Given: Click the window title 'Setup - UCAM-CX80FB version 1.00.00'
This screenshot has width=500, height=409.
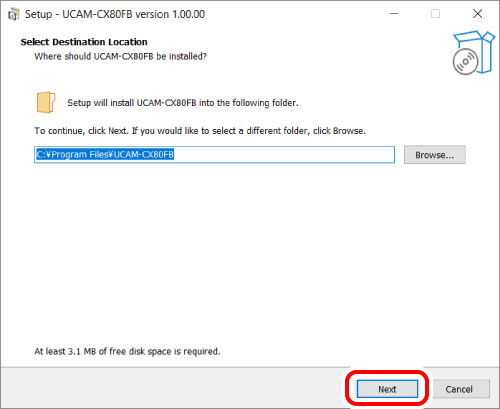Looking at the screenshot, I should click(115, 14).
